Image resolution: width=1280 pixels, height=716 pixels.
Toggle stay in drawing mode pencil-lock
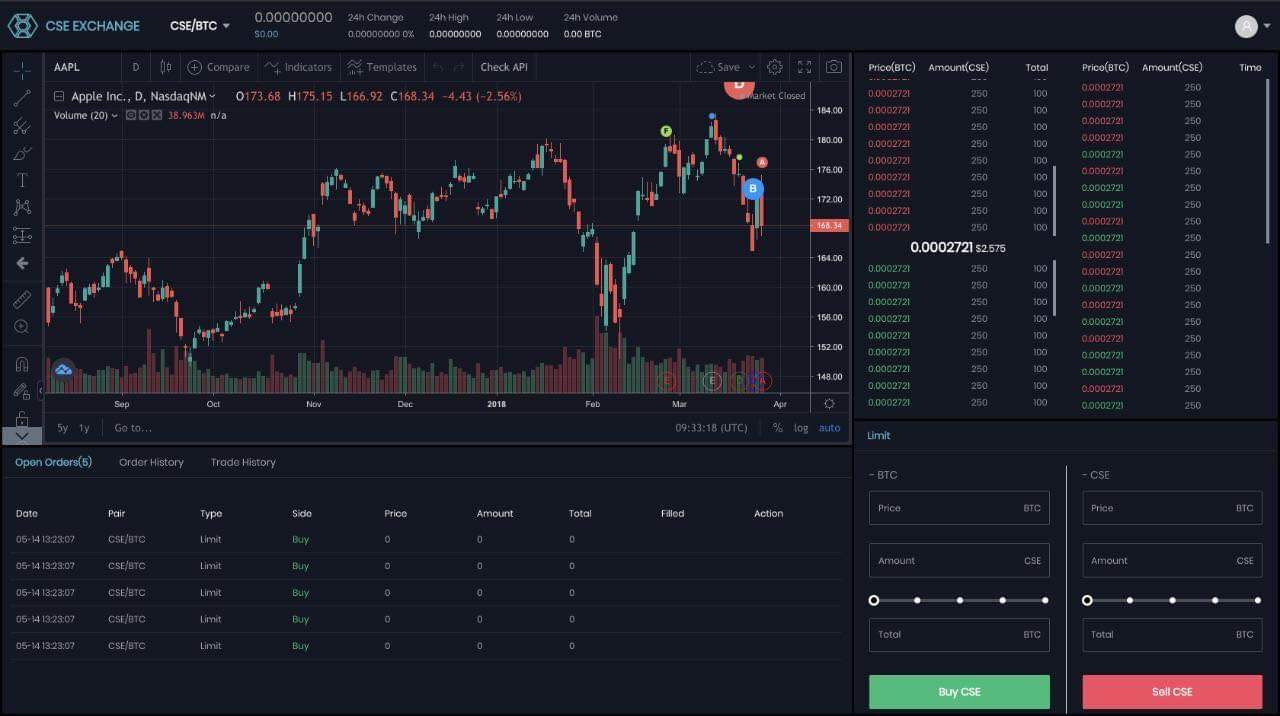pos(22,391)
